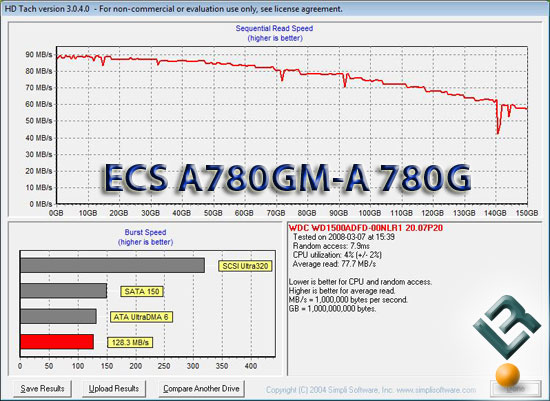This screenshot has height=401, width=550.
Task: Click the 90 MB/s axis label
Action: click(39, 54)
